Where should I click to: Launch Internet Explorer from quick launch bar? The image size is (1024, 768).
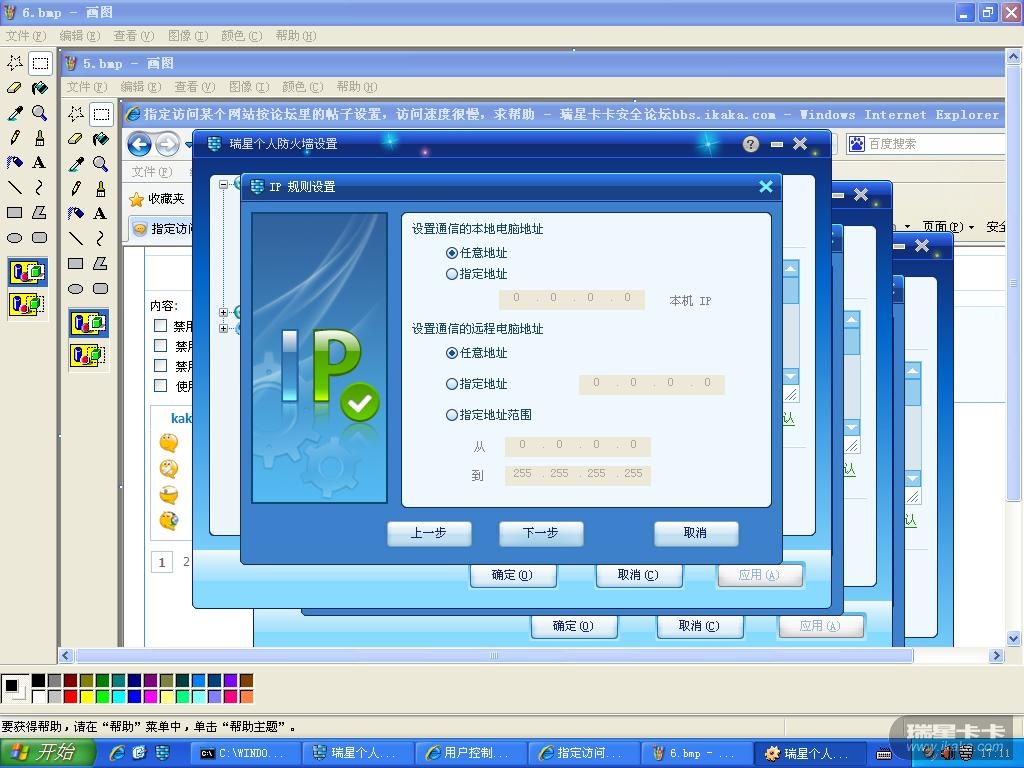coord(118,753)
